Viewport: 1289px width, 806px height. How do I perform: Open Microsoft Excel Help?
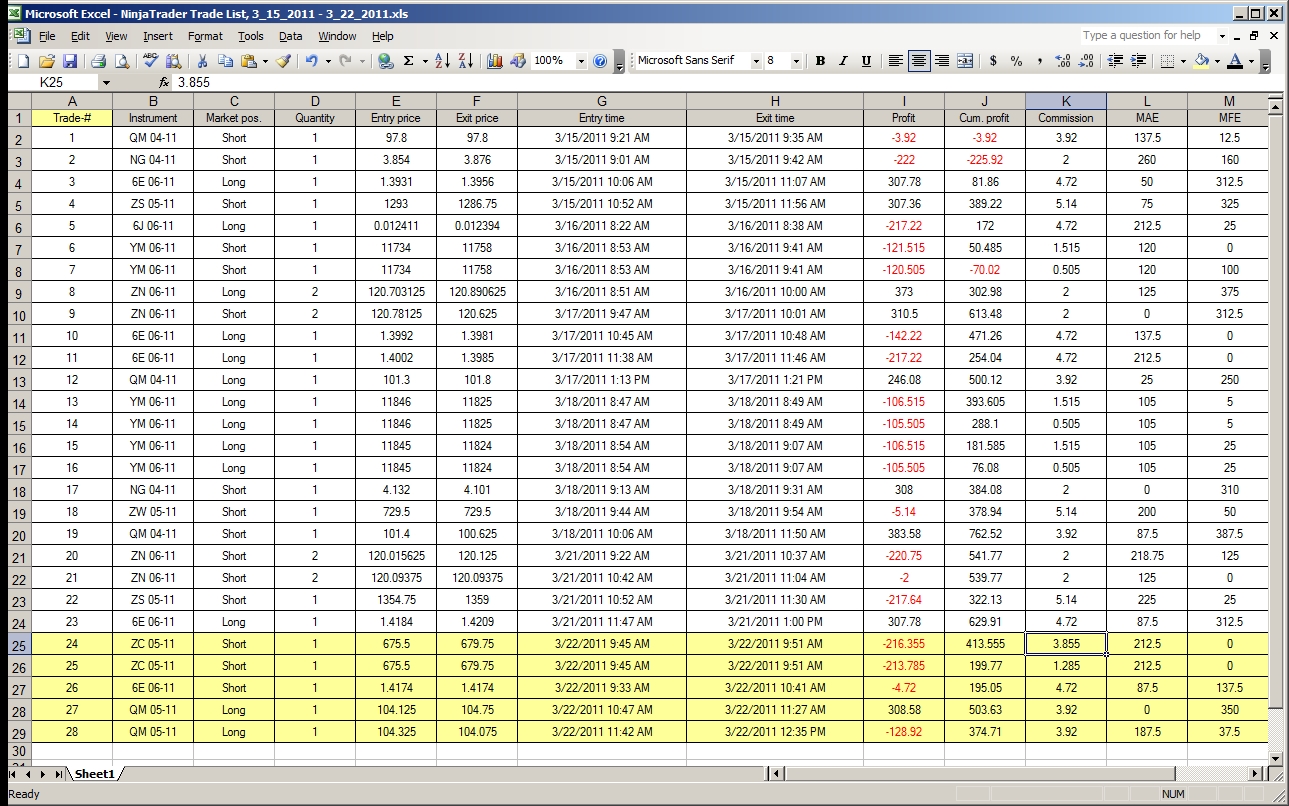click(600, 61)
